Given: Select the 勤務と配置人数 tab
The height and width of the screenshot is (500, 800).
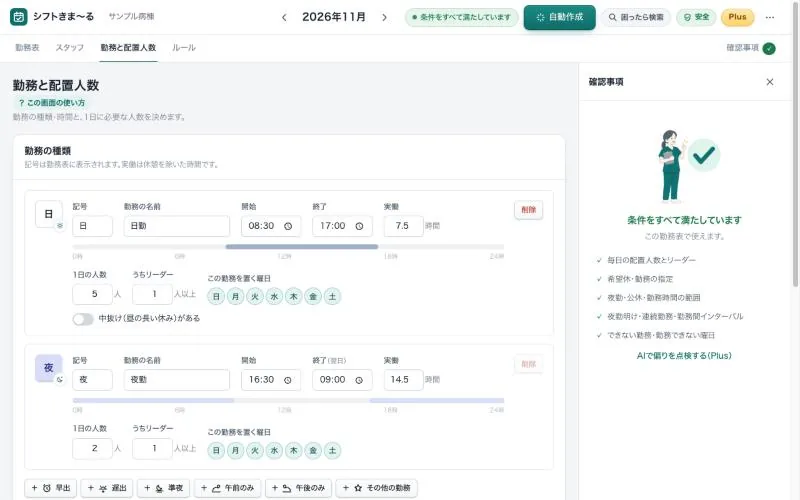Looking at the screenshot, I should [x=128, y=48].
